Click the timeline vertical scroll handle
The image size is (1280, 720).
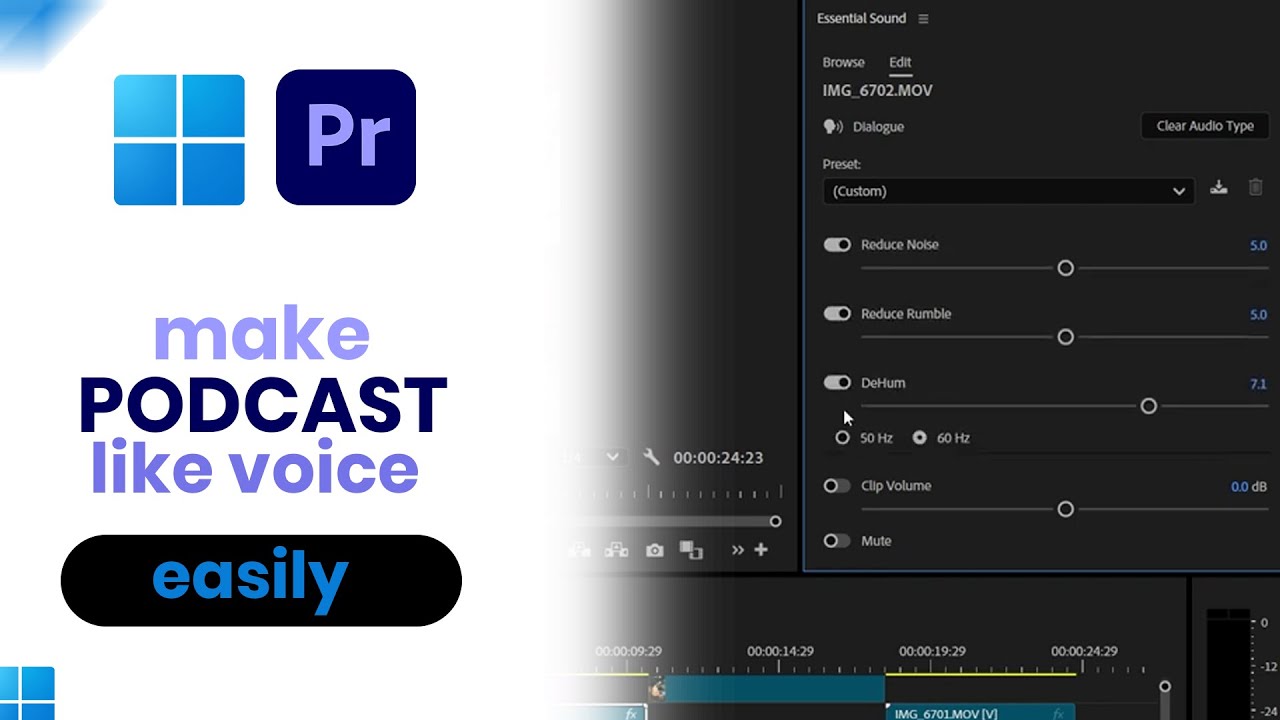click(x=1164, y=687)
